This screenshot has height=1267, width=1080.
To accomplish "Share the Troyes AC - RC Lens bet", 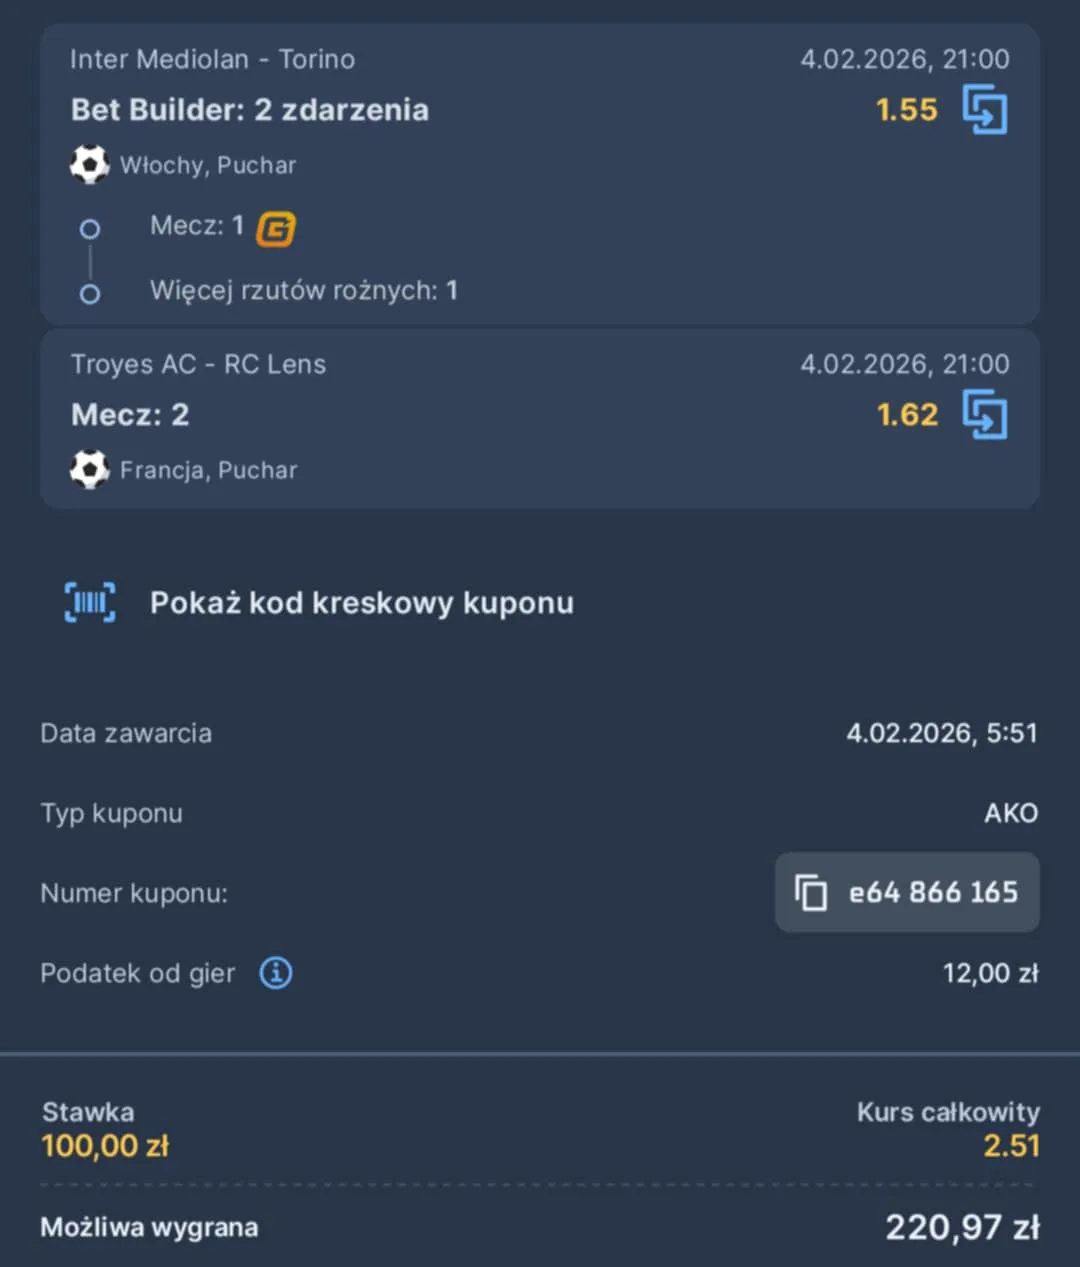I will pyautogui.click(x=986, y=415).
